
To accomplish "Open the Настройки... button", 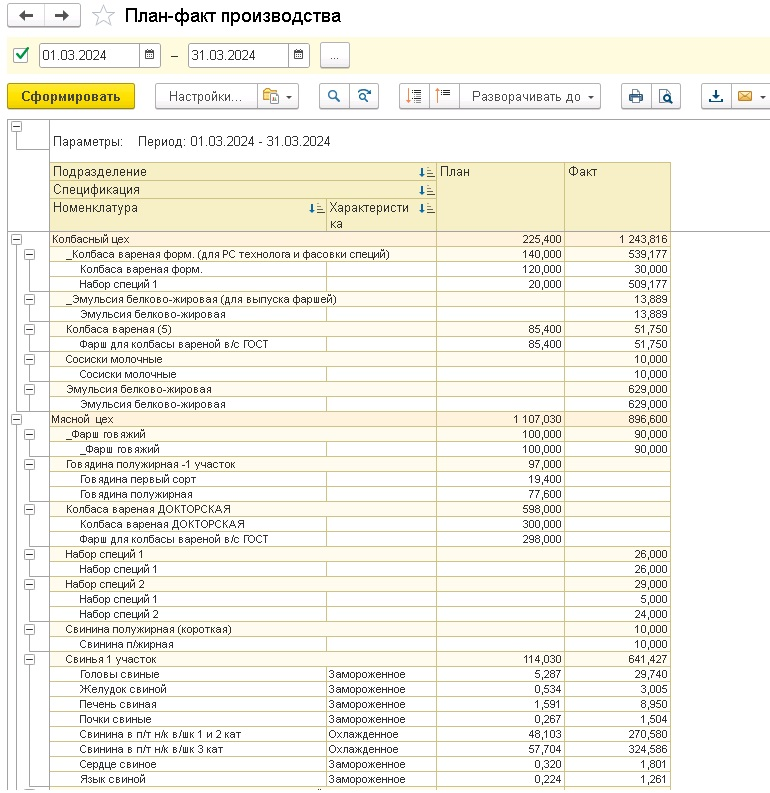I will (205, 96).
